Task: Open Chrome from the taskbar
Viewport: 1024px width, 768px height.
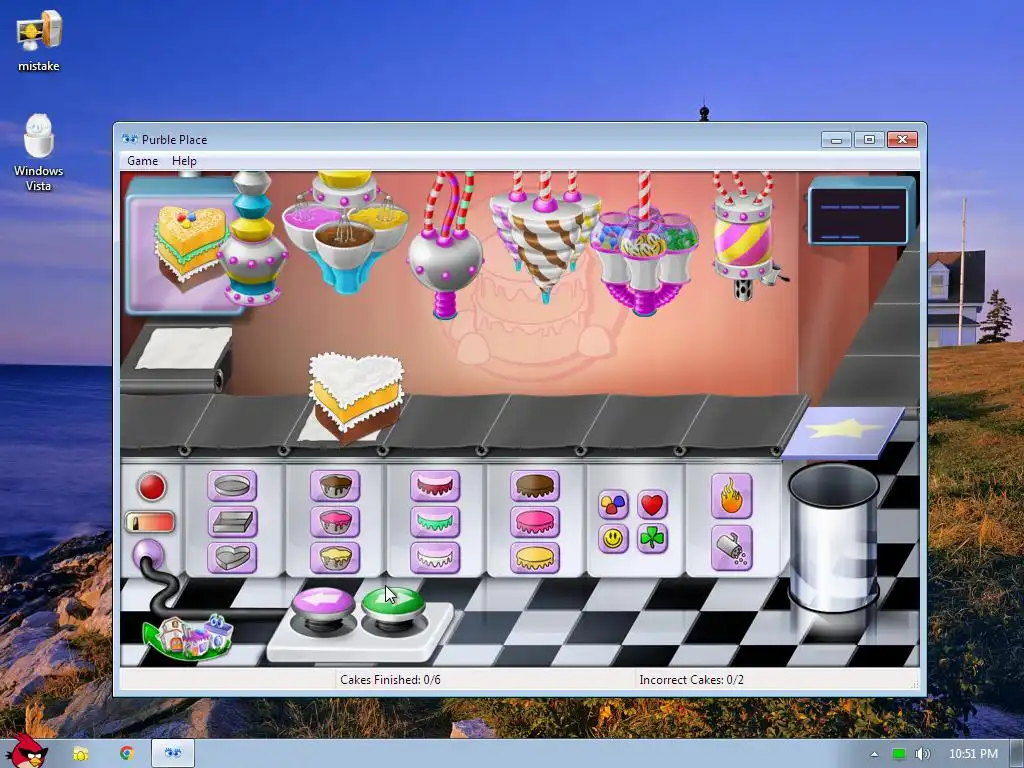Action: tap(127, 753)
